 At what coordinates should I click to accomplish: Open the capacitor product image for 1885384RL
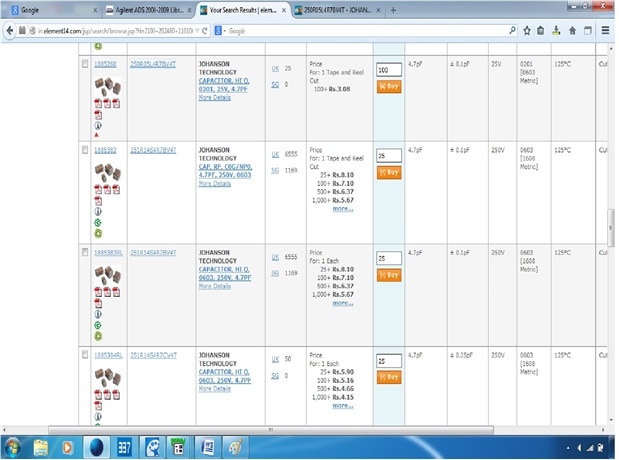point(108,378)
